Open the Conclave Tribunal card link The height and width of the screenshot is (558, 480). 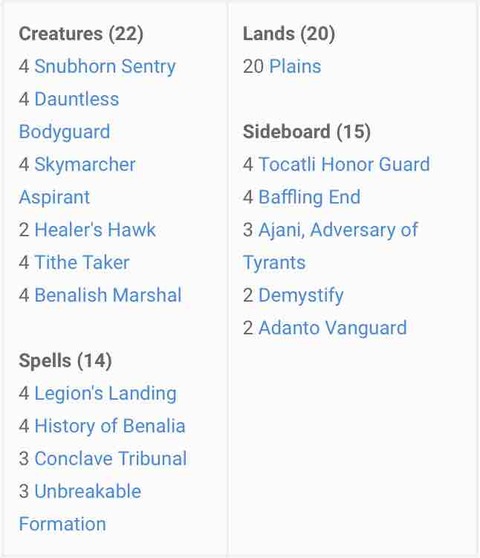tap(110, 458)
